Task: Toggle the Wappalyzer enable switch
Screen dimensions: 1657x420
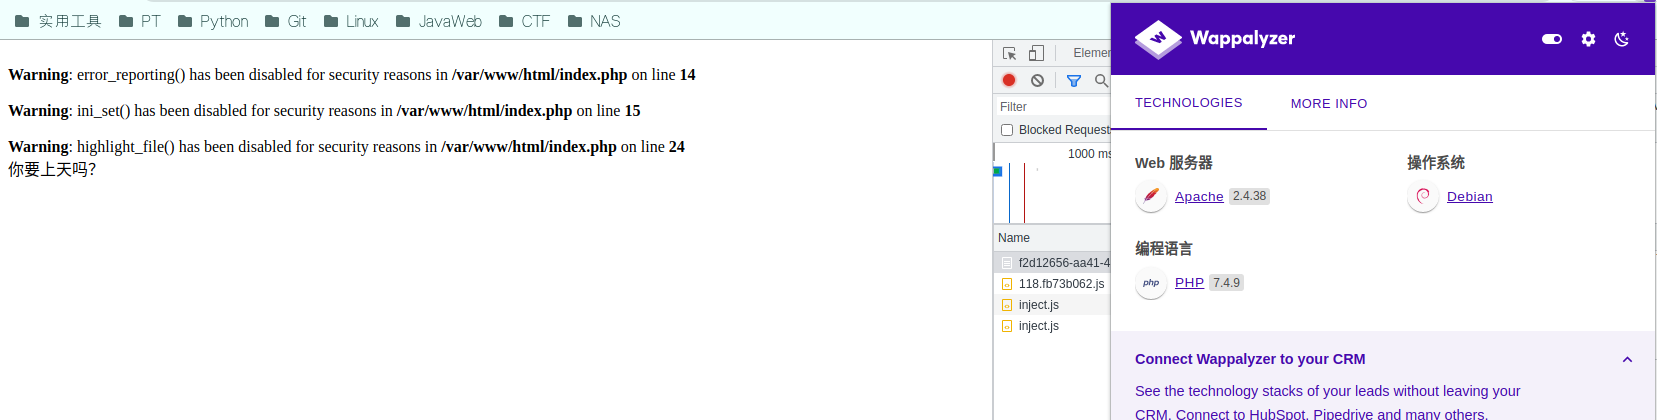Action: 1552,39
